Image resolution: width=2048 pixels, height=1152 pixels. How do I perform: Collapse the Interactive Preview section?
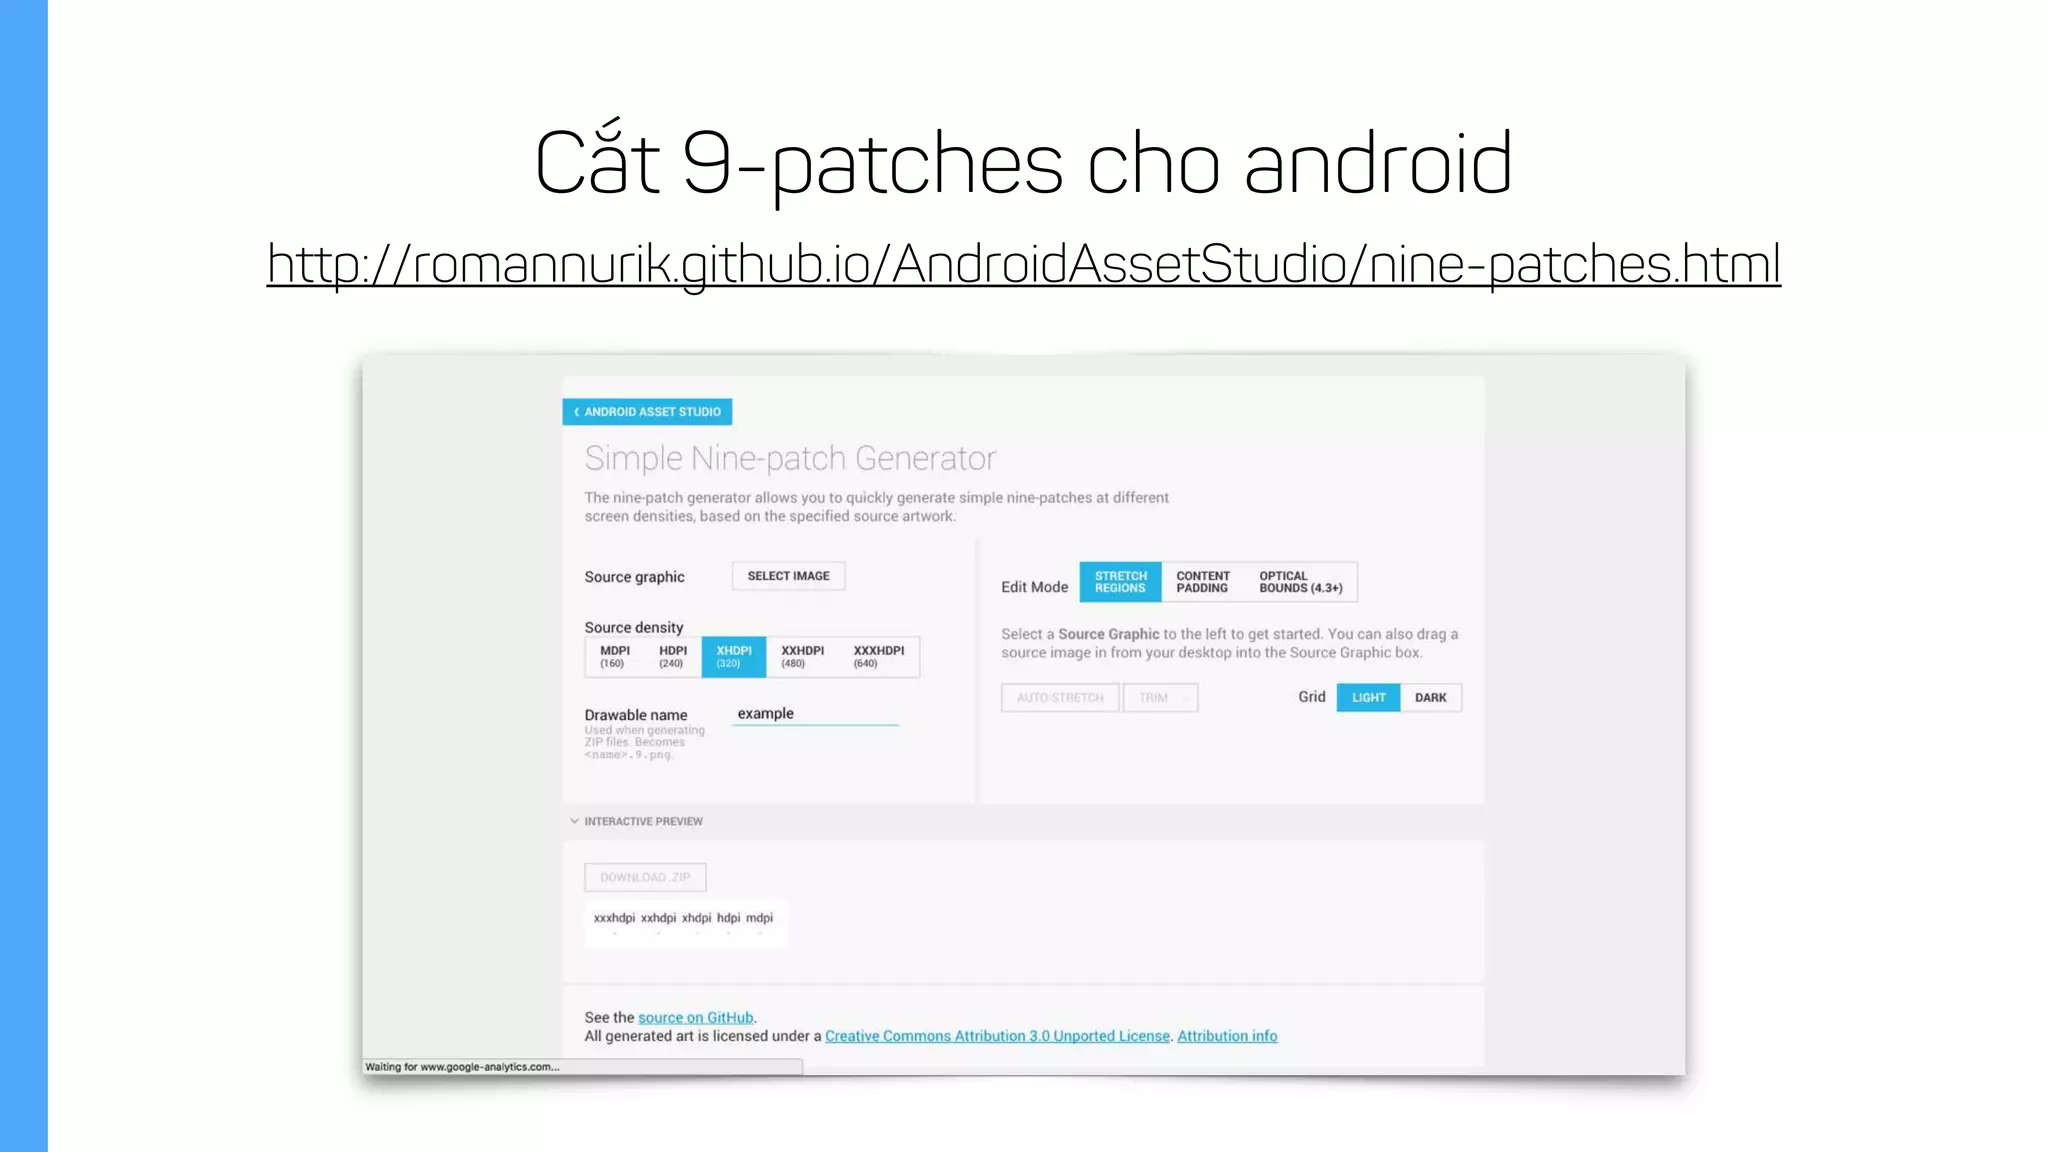point(637,821)
